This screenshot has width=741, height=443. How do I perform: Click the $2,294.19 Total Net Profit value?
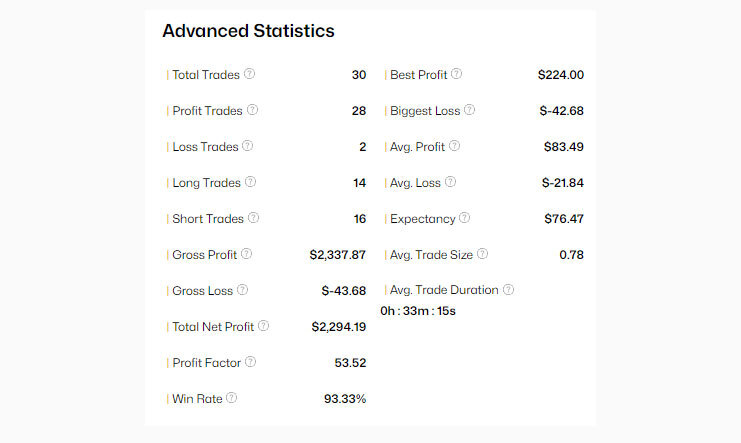pos(338,327)
